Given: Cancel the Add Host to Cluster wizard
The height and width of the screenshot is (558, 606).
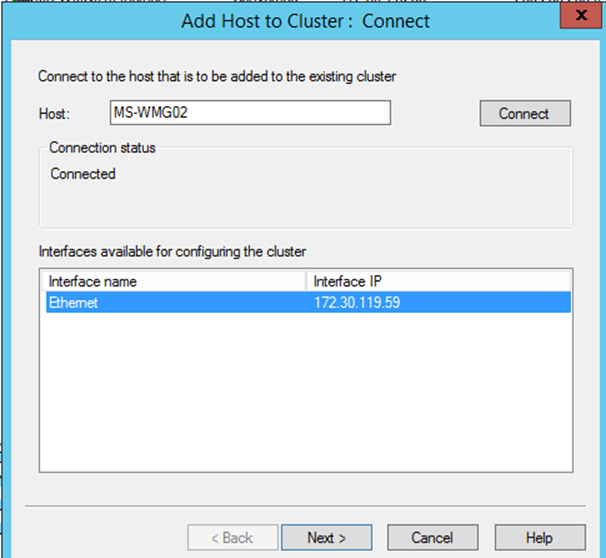Looking at the screenshot, I should [x=432, y=537].
